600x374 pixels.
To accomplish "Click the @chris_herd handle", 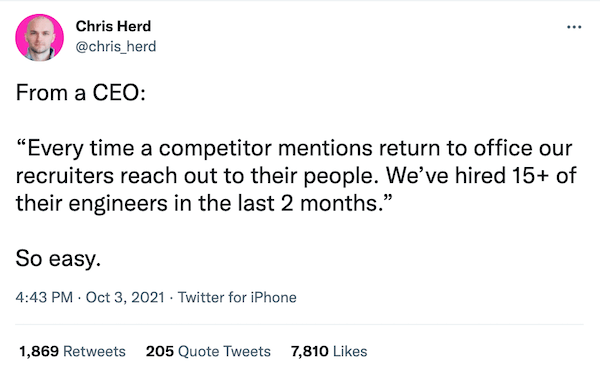I will coord(116,46).
